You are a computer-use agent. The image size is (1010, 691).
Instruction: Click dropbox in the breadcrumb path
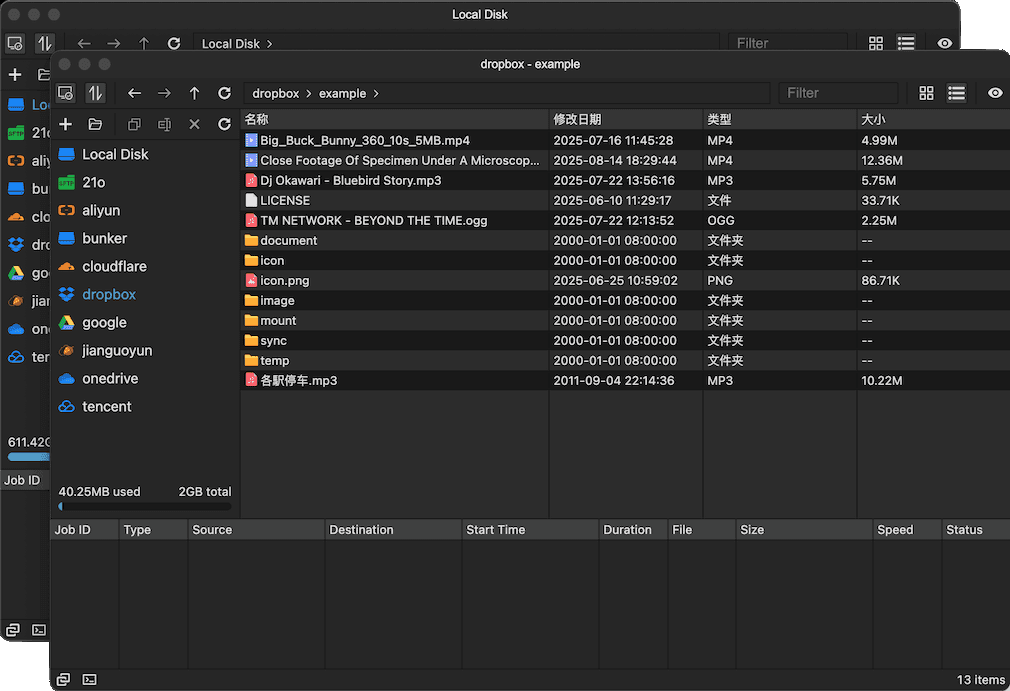(275, 94)
